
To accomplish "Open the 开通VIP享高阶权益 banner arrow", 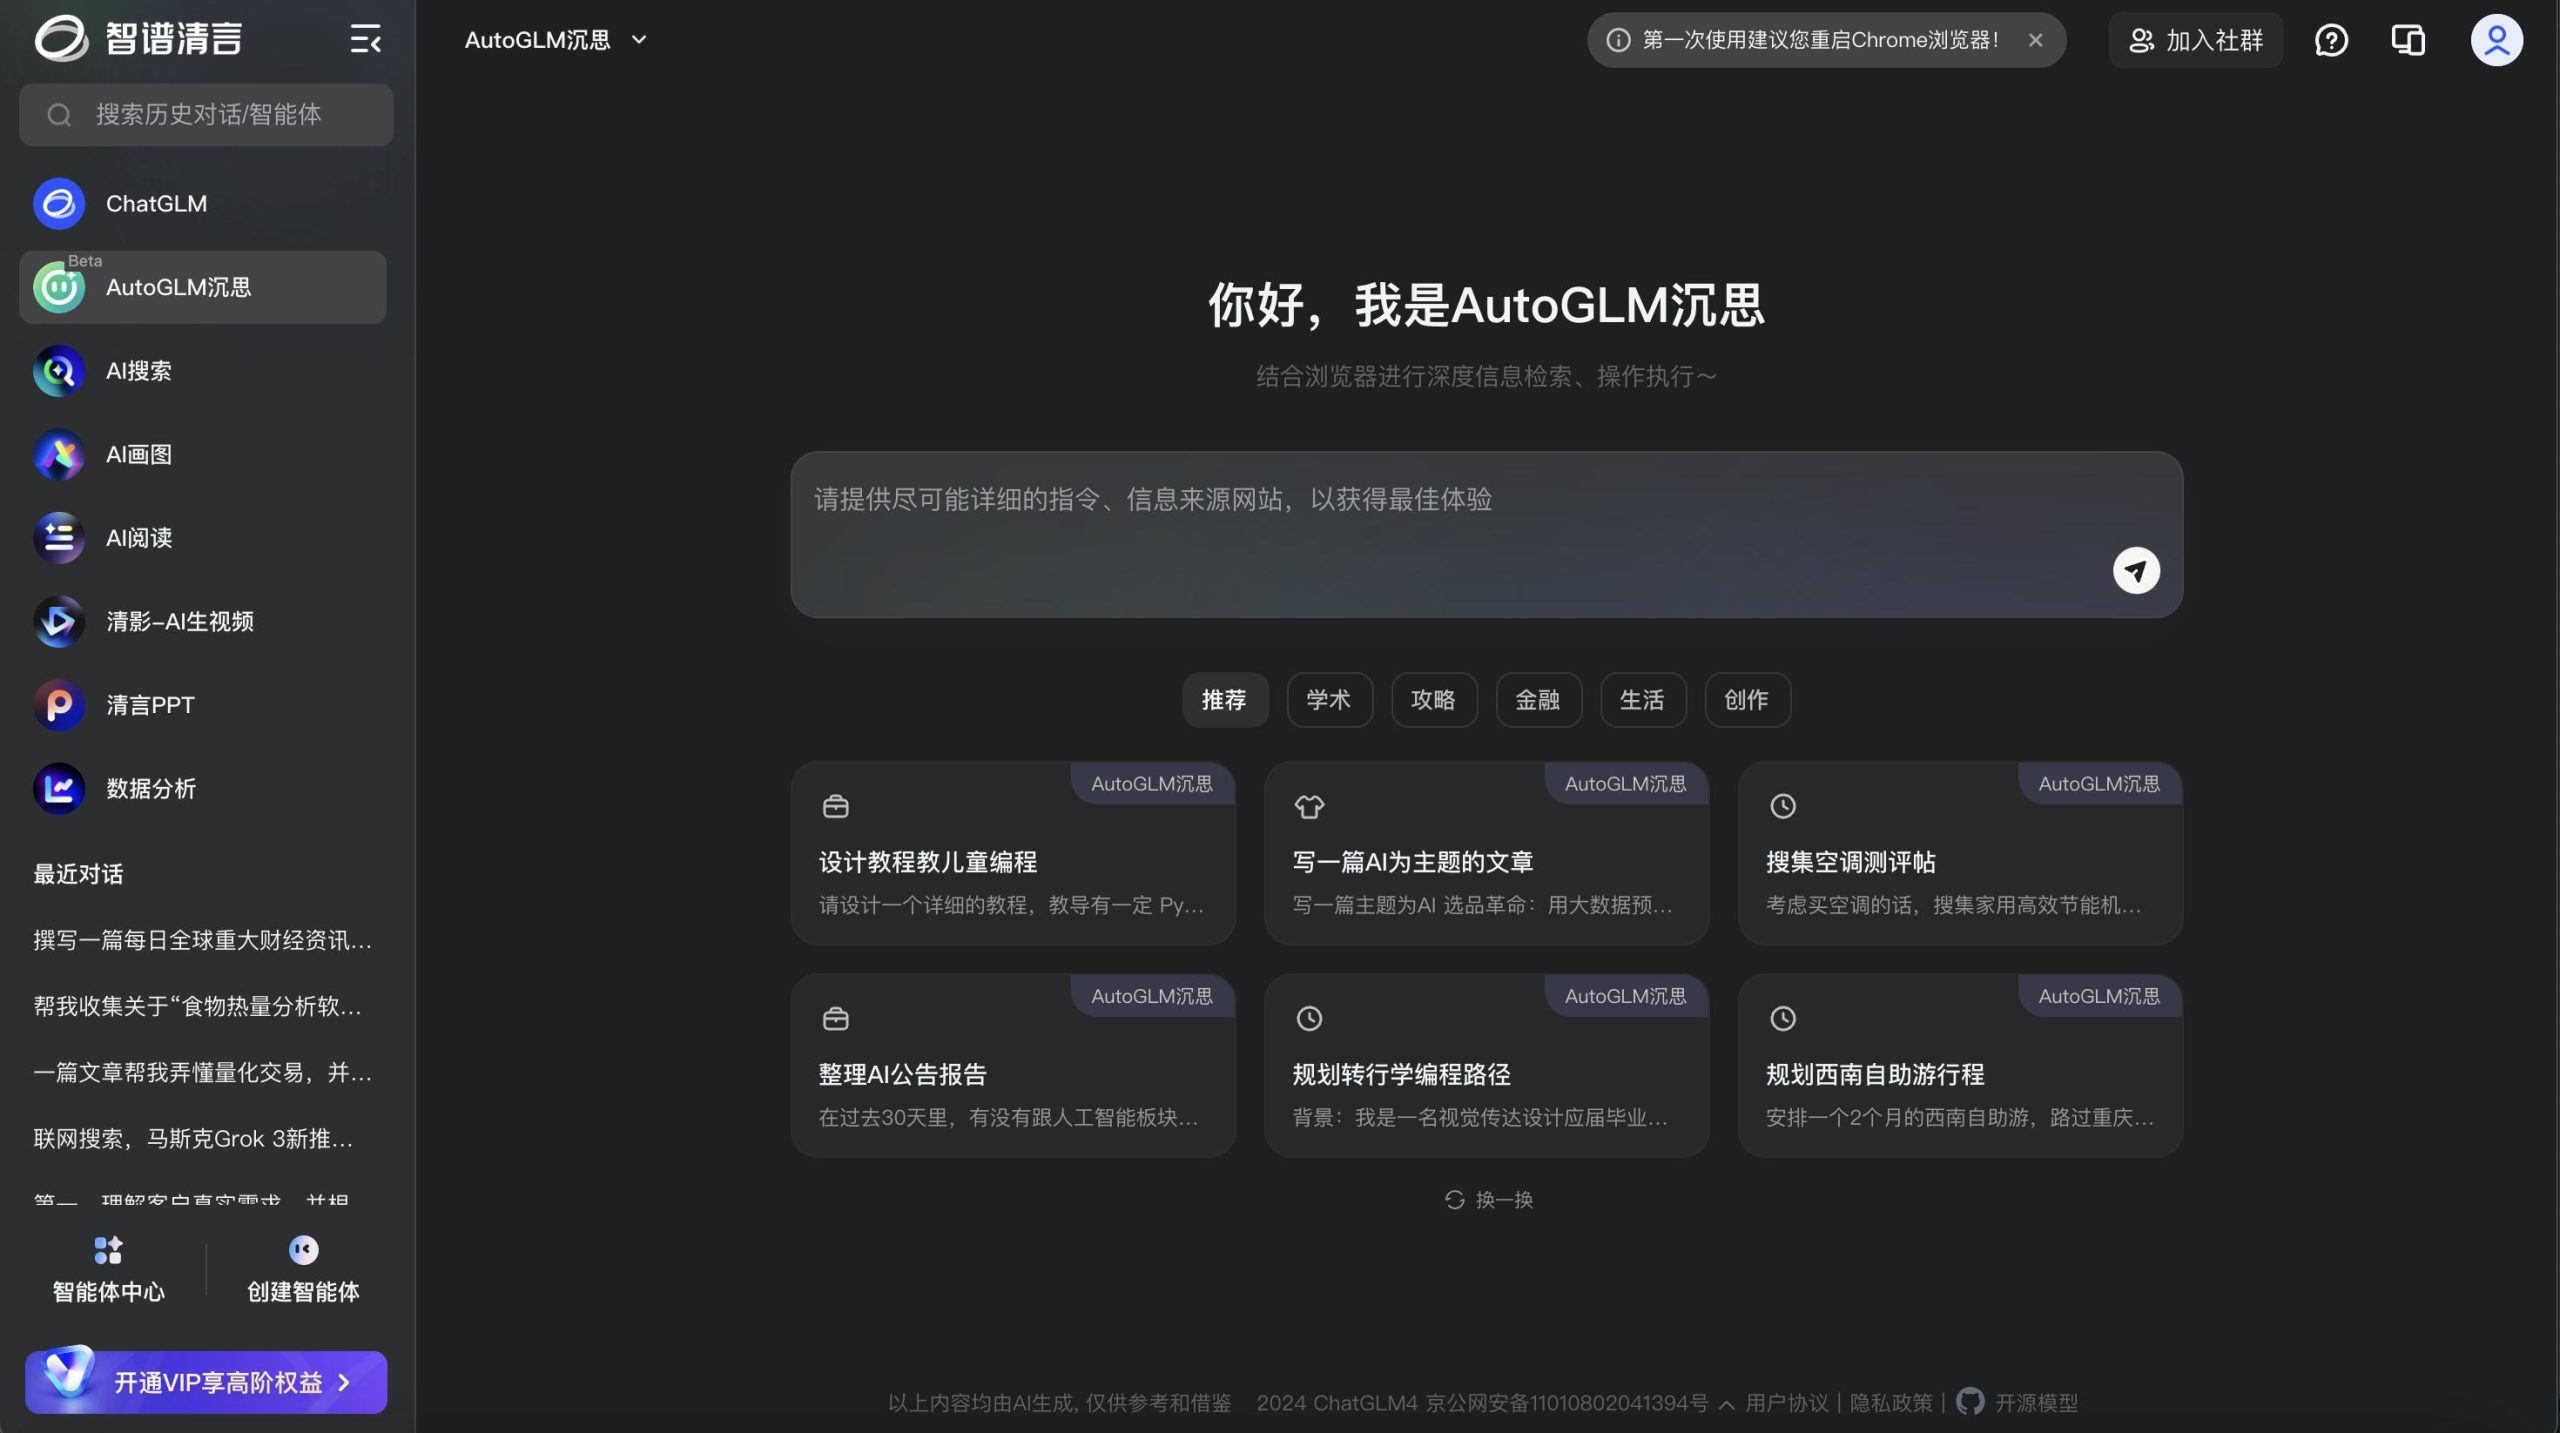I will [344, 1382].
